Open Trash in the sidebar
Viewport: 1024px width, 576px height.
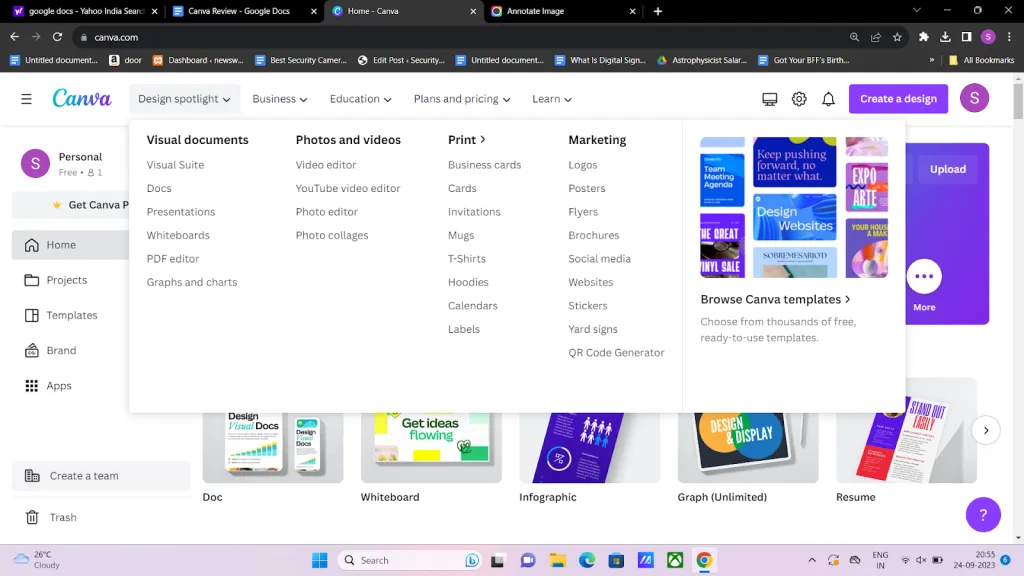point(62,517)
